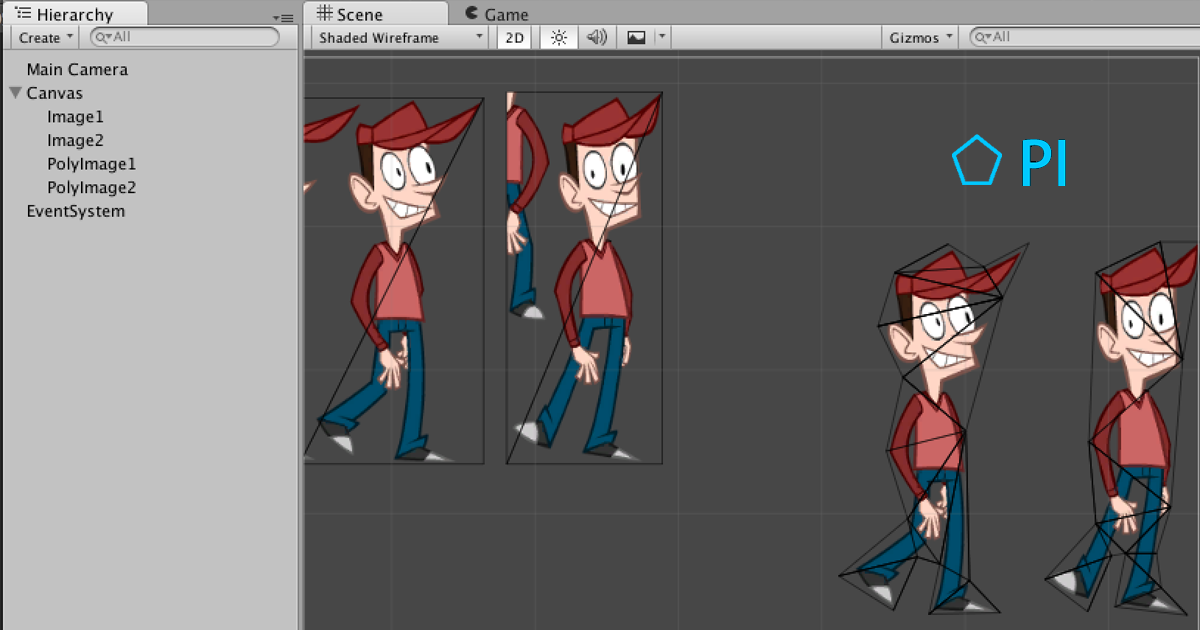Select Canvas object in Hierarchy
Image resolution: width=1200 pixels, height=630 pixels.
(54, 93)
